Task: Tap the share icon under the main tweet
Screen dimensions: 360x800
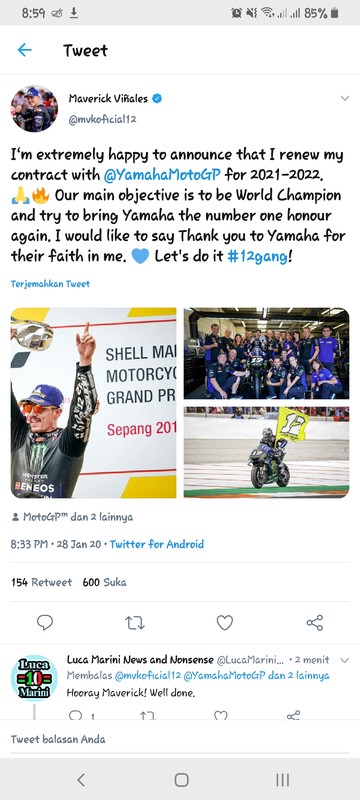Action: pyautogui.click(x=315, y=622)
